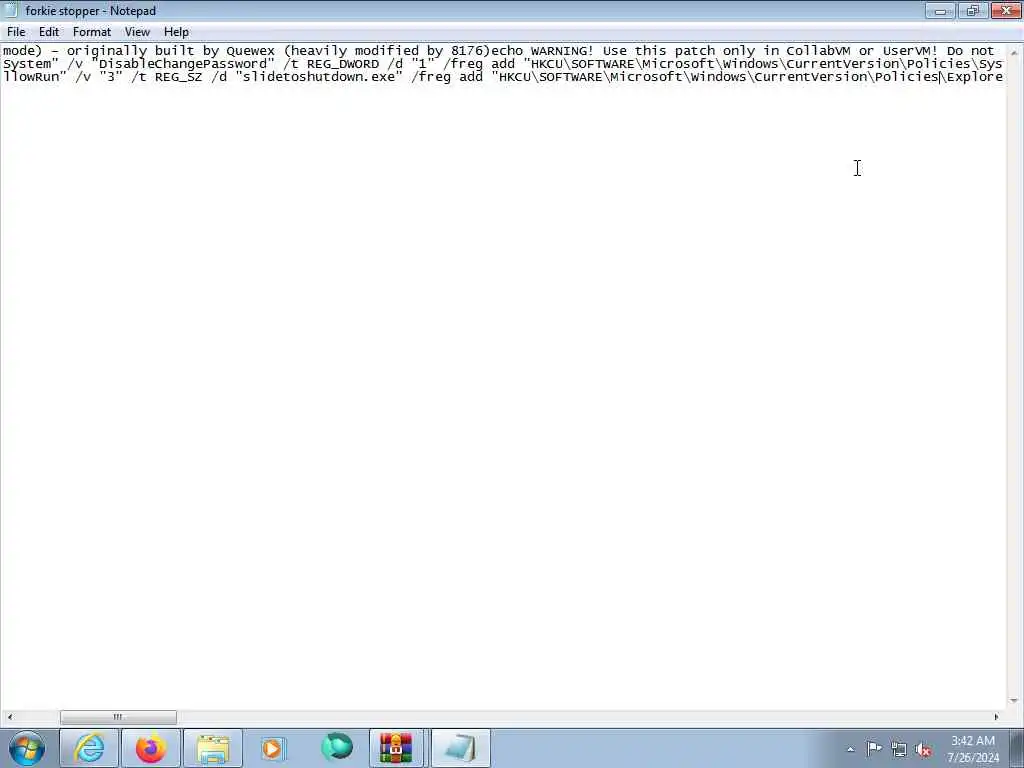
Task: Restore down the Notepad window
Action: click(x=973, y=10)
